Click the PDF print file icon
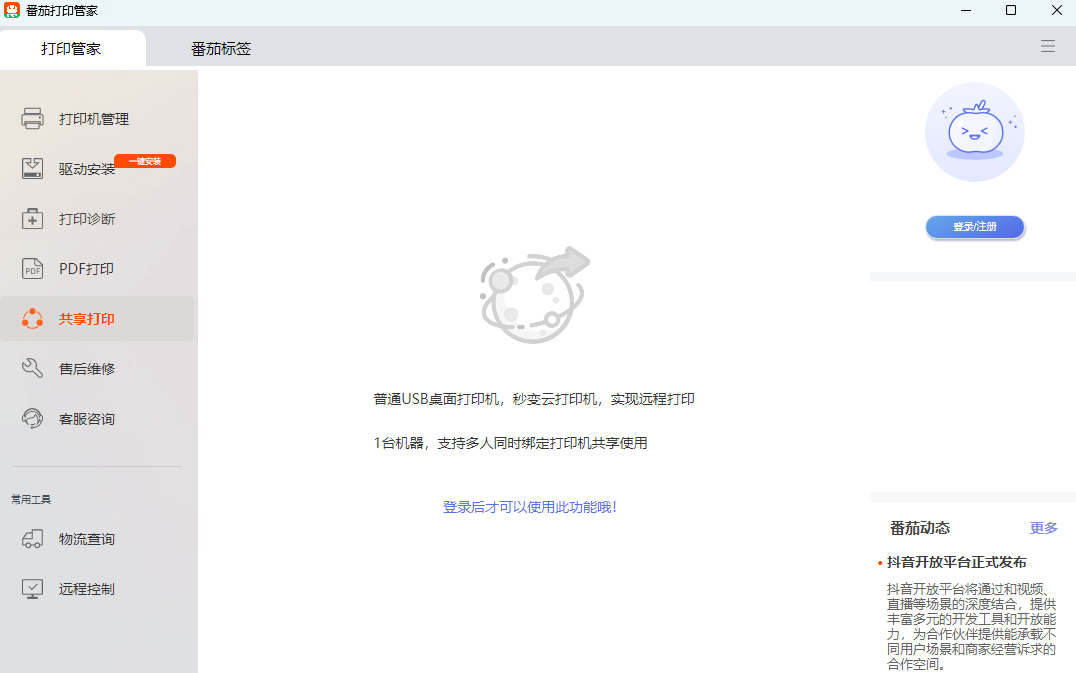 click(x=32, y=269)
